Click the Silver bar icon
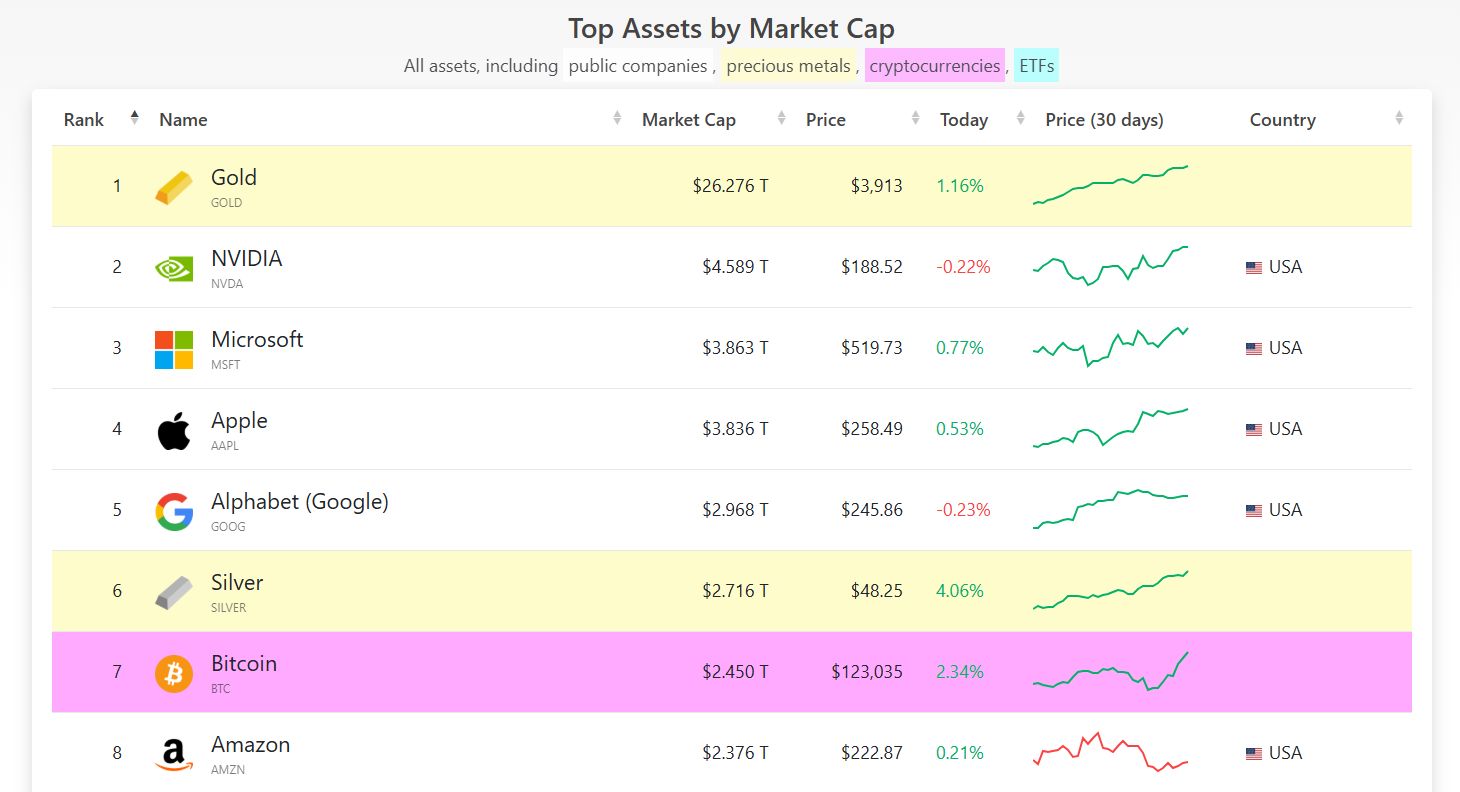 [174, 592]
